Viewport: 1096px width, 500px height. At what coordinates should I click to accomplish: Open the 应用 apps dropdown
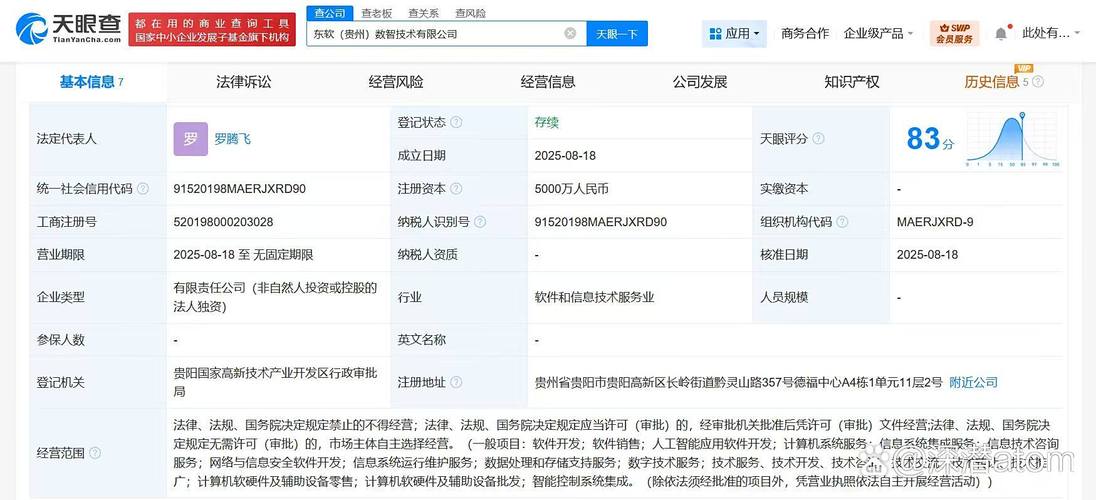(x=735, y=34)
